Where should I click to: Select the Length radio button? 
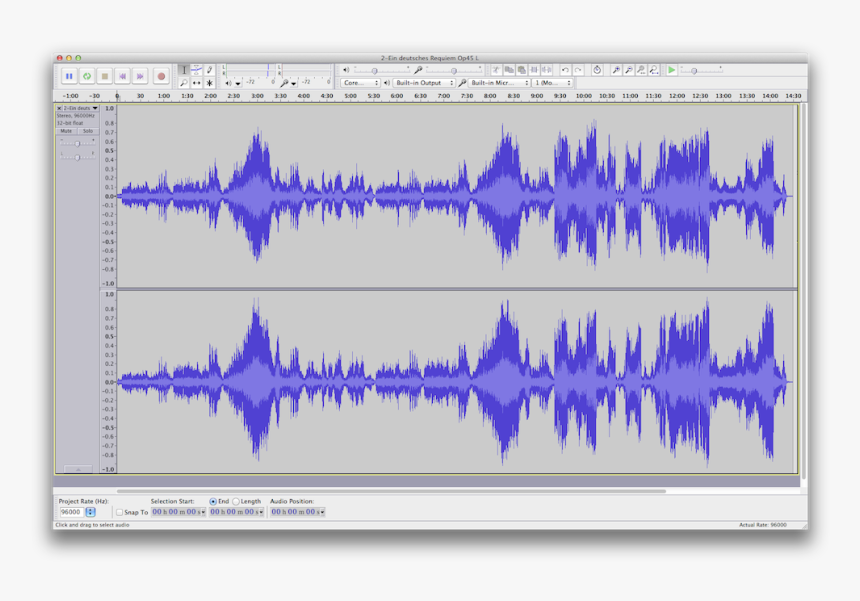pos(236,501)
